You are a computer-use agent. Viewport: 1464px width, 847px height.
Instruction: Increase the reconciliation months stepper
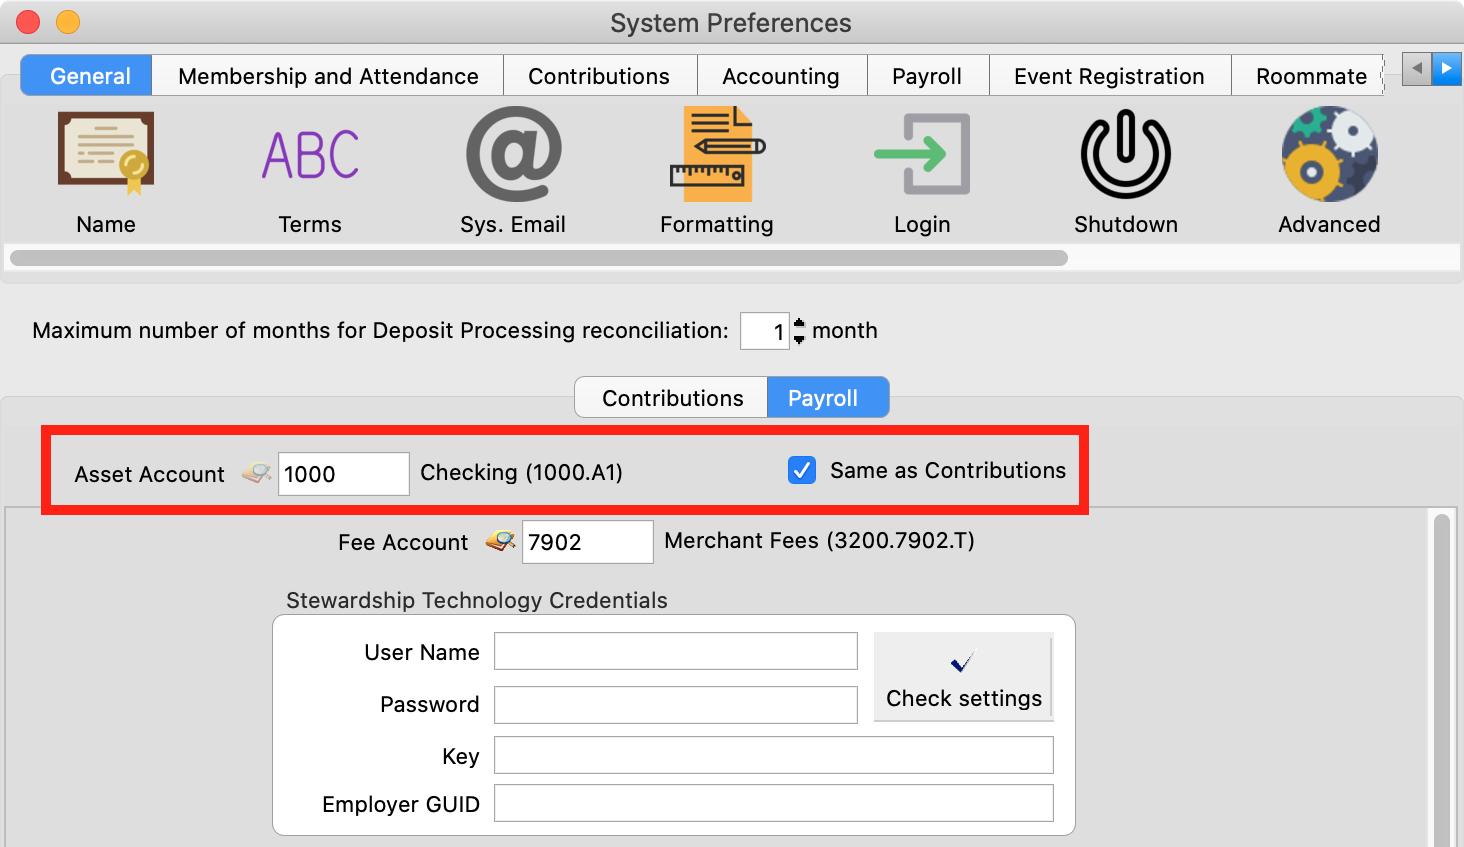[x=799, y=323]
